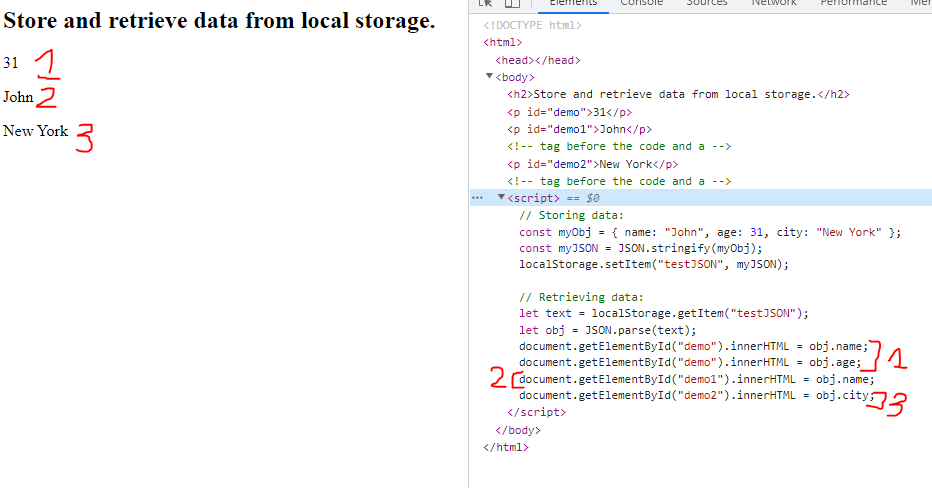This screenshot has height=488, width=932.
Task: Open the Console tab
Action: tap(641, 3)
